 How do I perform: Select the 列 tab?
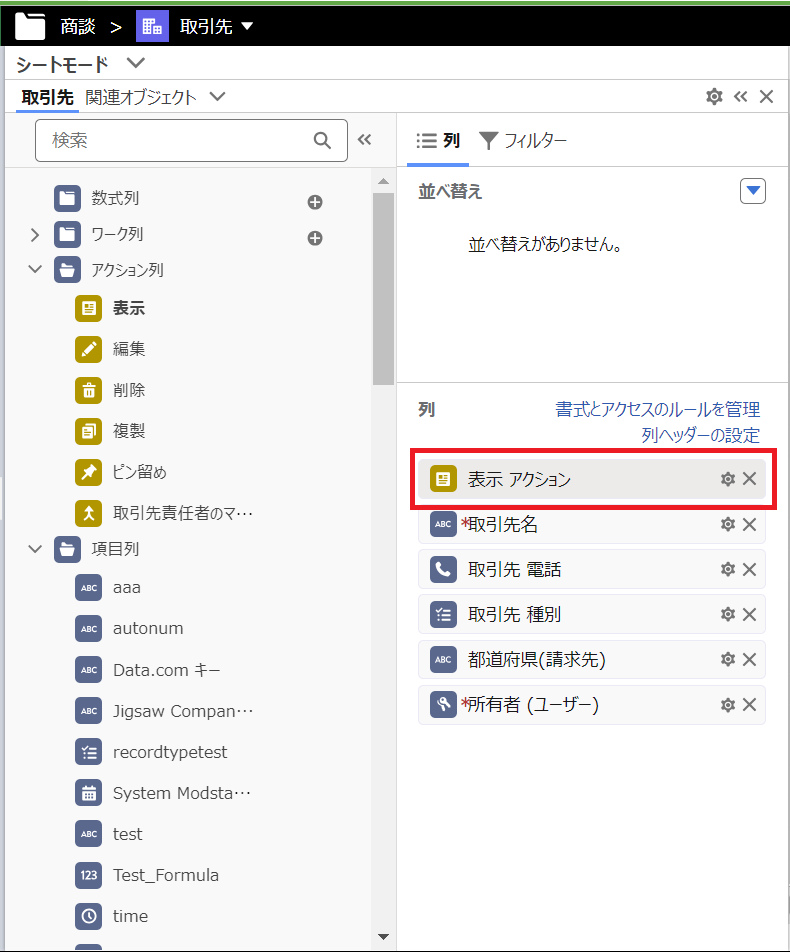coord(438,141)
